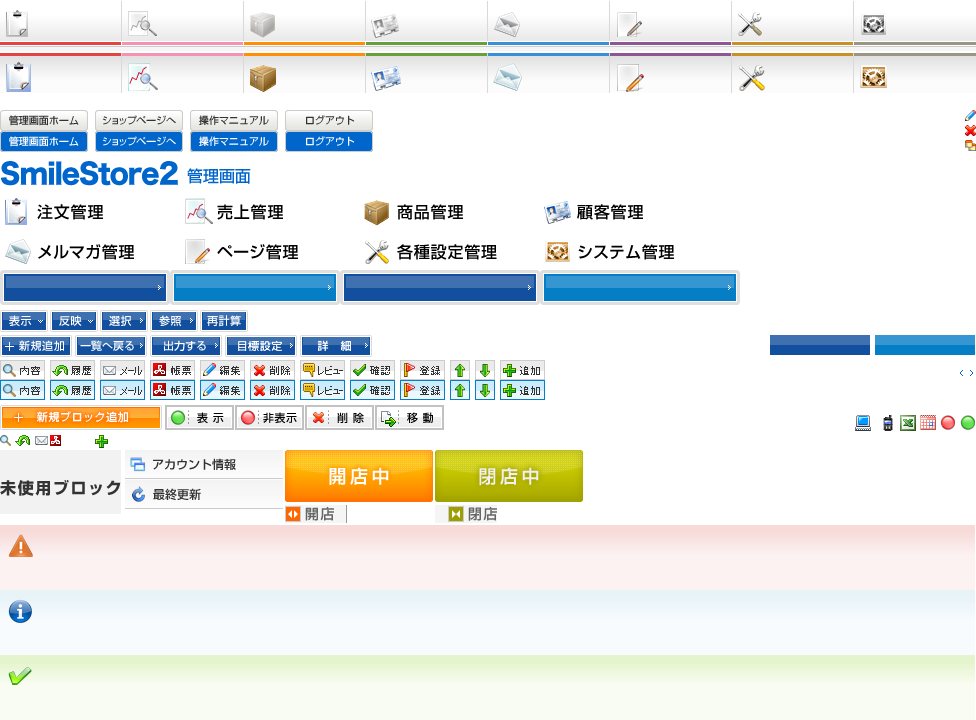The height and width of the screenshot is (720, 976).
Task: Click the colored customer ID card tab icon
Action: pyautogui.click(x=385, y=78)
